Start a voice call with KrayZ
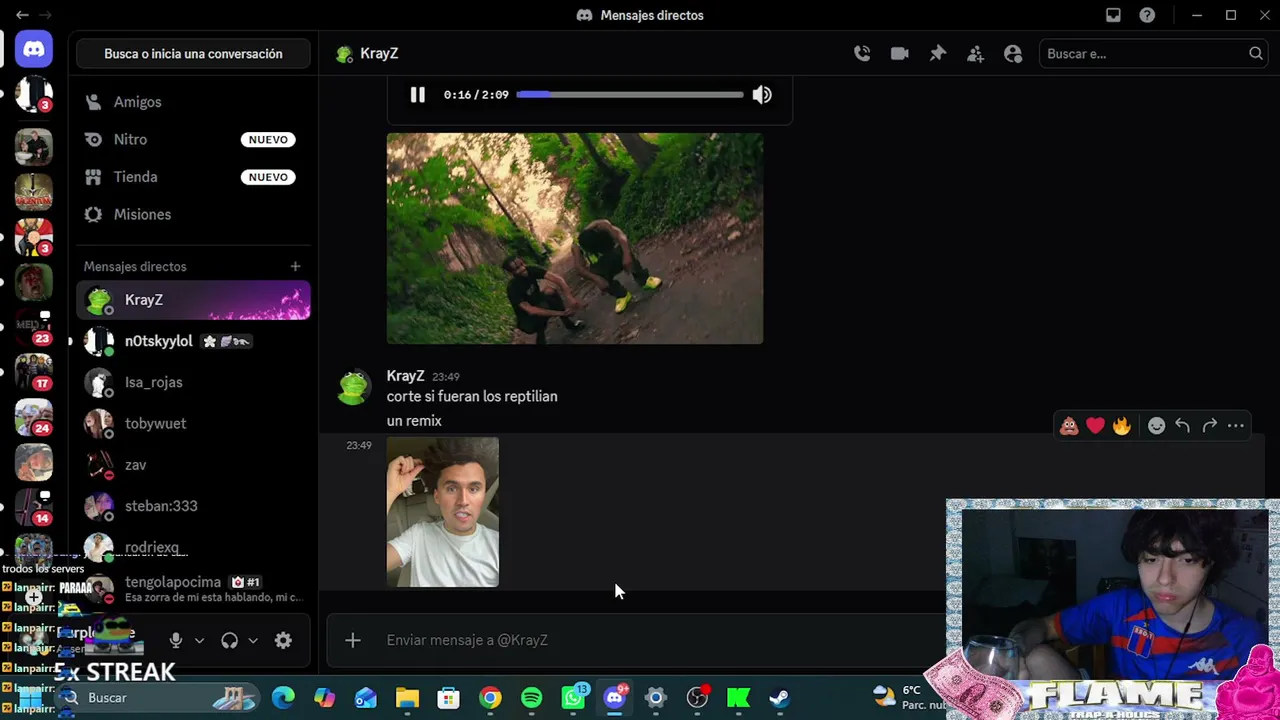This screenshot has width=1280, height=720. [862, 54]
